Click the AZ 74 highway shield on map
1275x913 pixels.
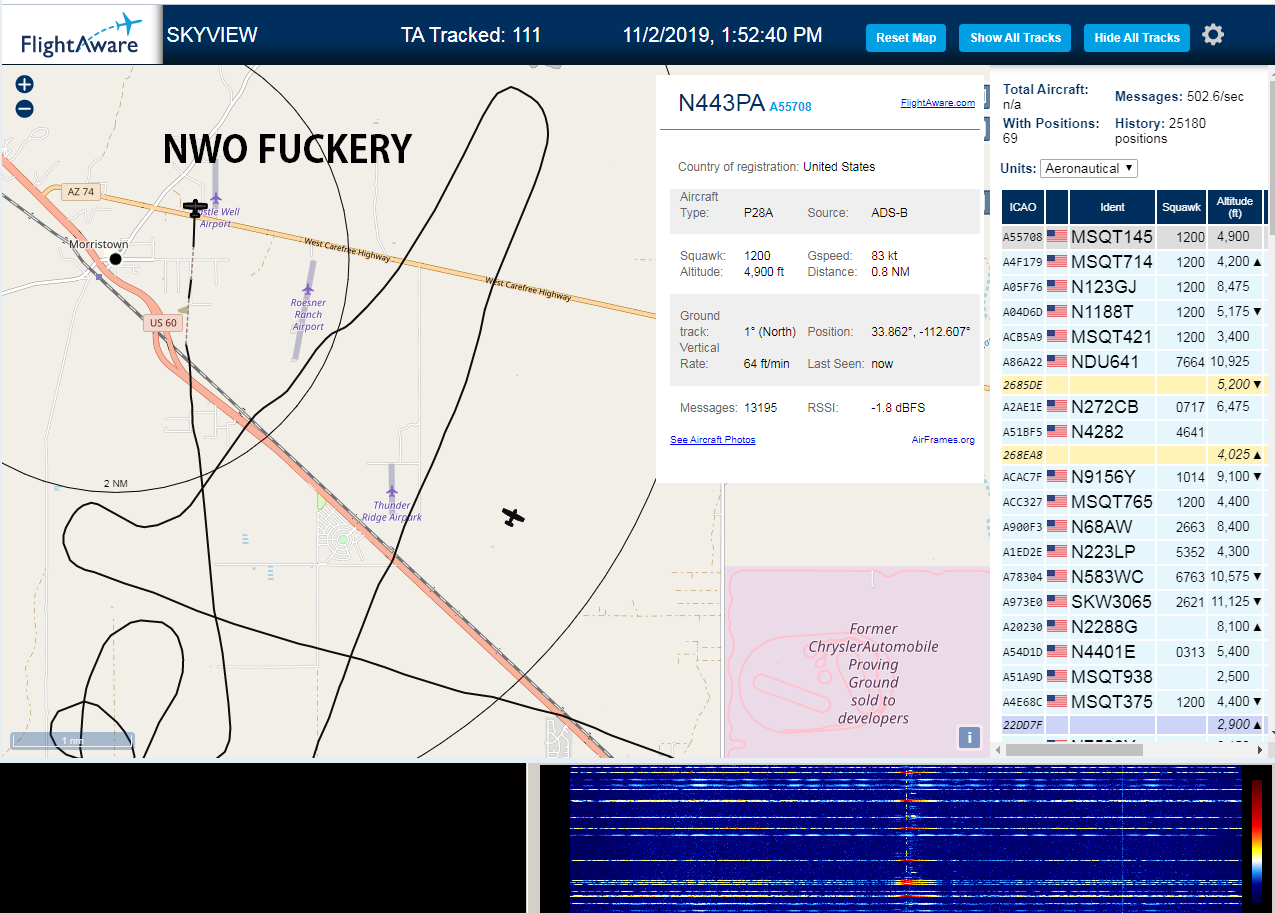(x=83, y=192)
